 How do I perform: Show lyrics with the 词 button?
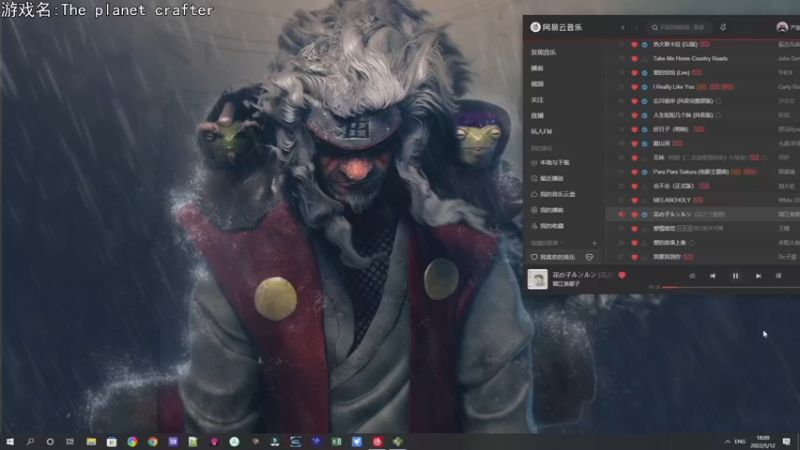pyautogui.click(x=778, y=276)
